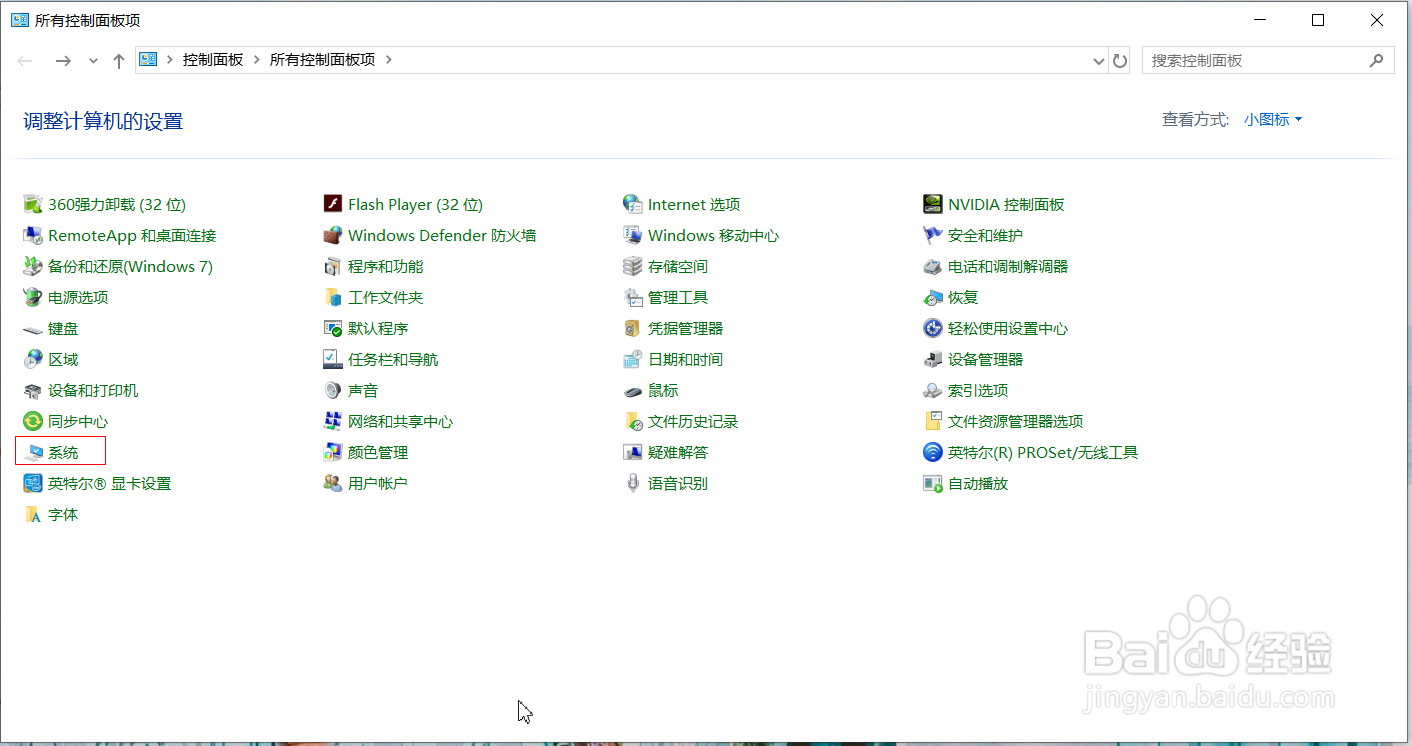Maximize the control panel window
Screen dimensions: 1412x746
(x=1318, y=20)
